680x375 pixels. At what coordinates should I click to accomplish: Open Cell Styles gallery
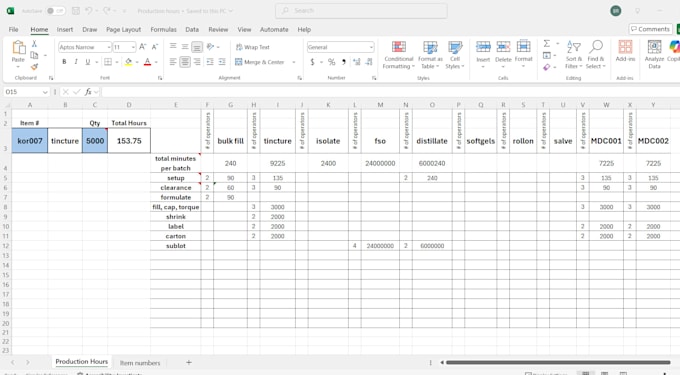(x=455, y=55)
